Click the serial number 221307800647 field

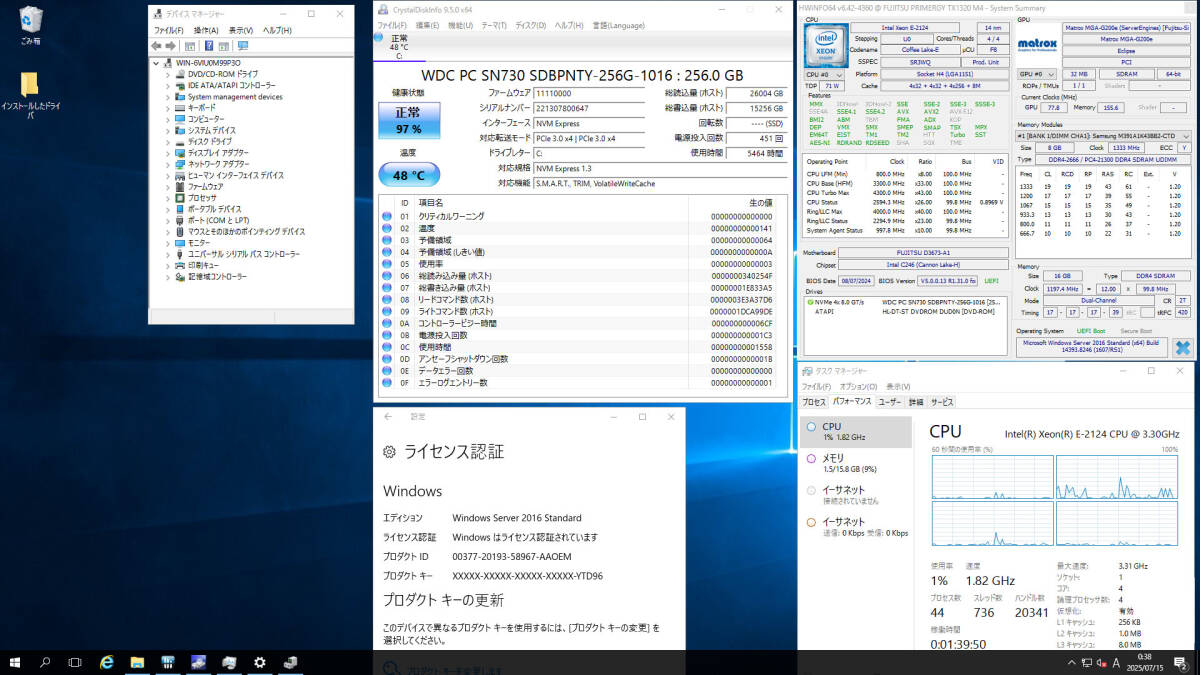pyautogui.click(x=588, y=107)
